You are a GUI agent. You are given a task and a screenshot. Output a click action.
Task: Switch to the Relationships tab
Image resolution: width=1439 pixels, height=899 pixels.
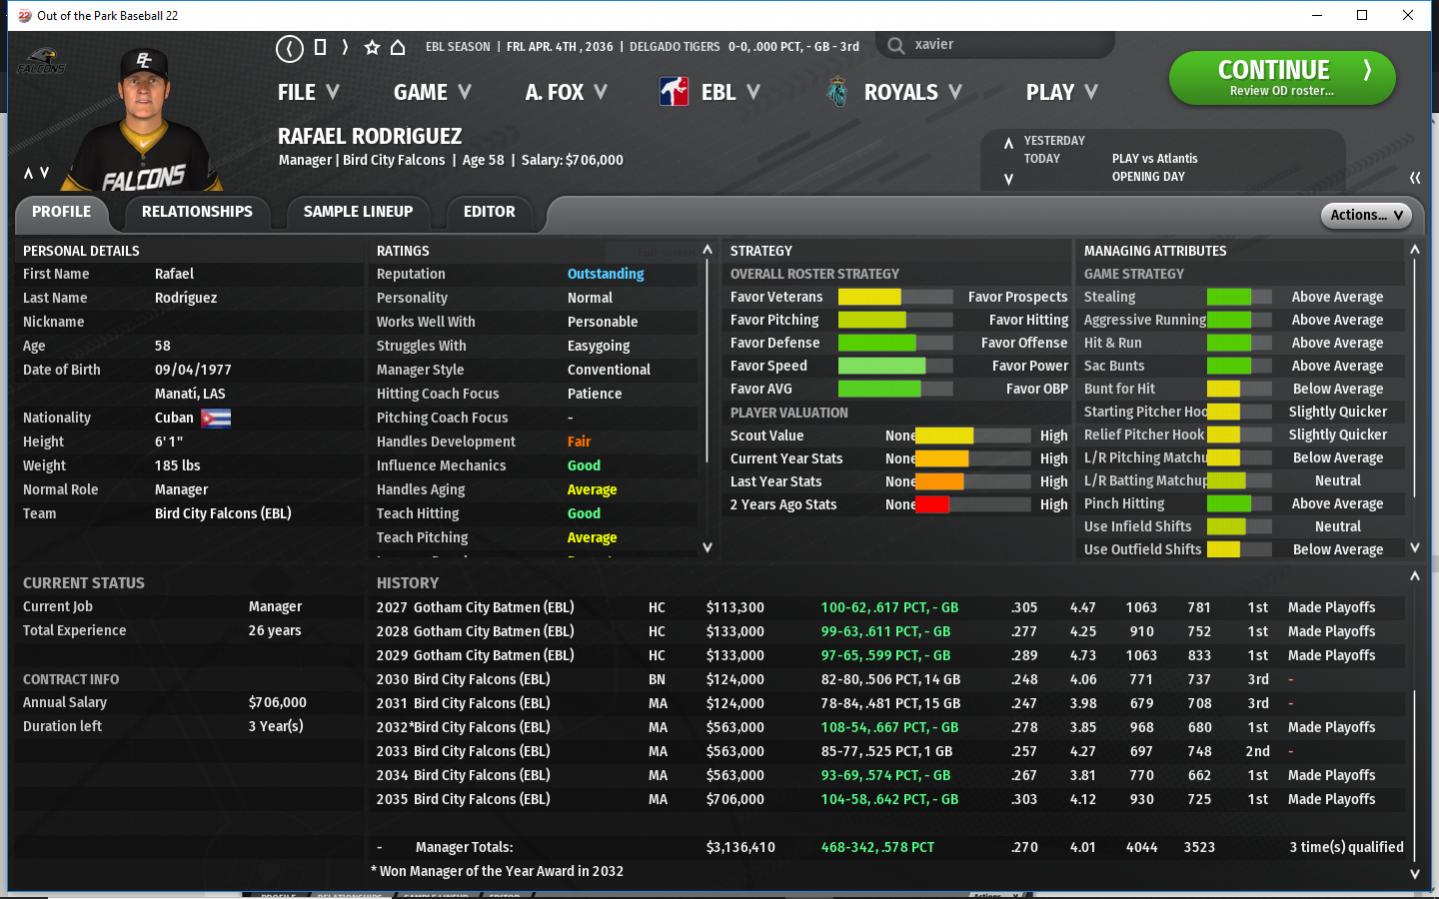click(x=197, y=212)
